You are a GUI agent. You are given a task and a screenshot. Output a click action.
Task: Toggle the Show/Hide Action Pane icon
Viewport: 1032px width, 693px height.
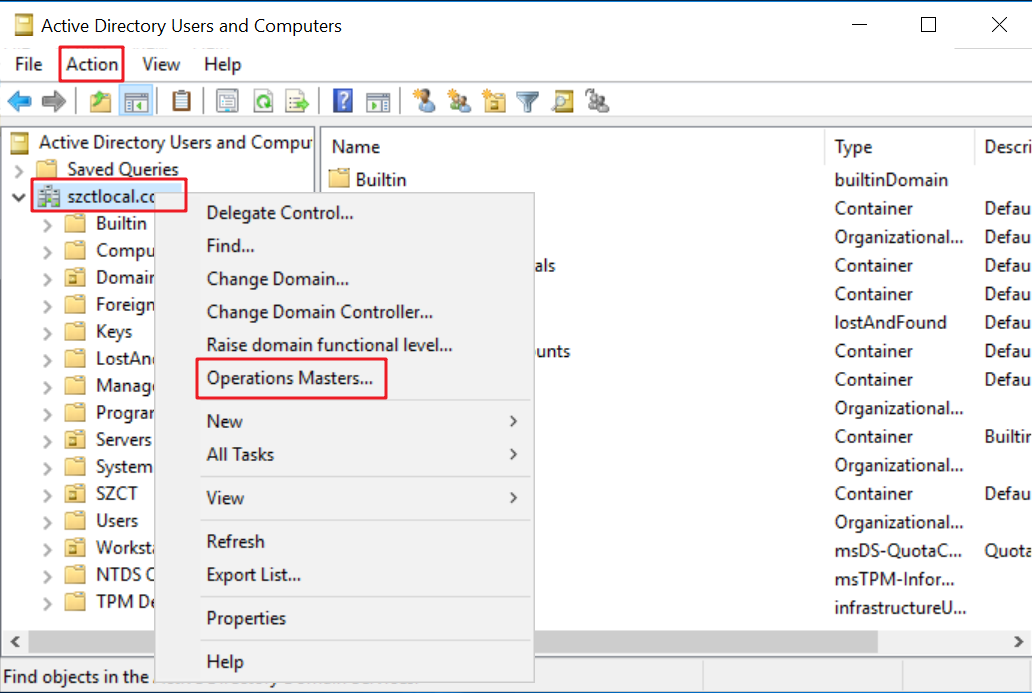[x=378, y=101]
